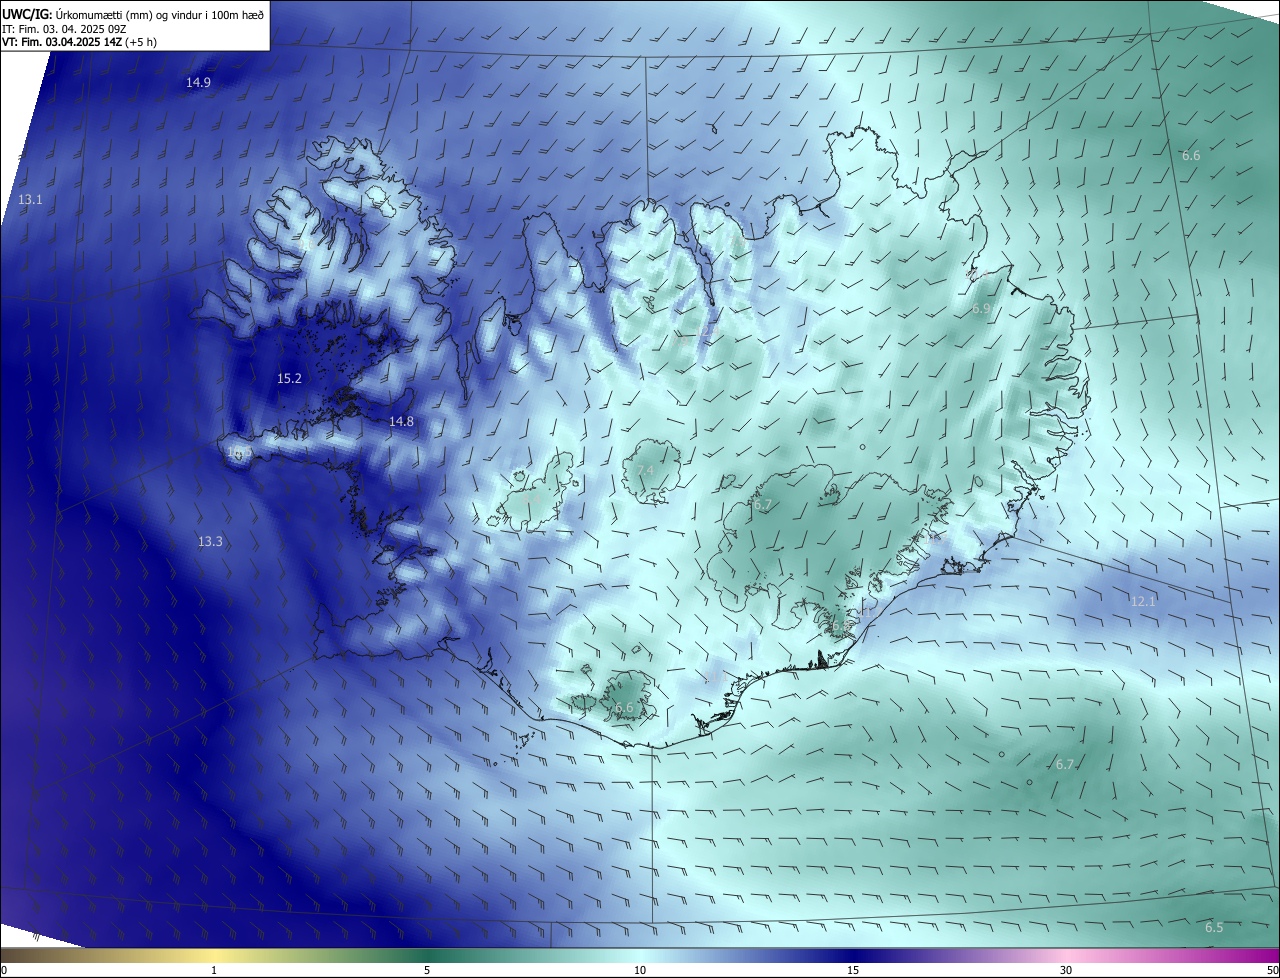The width and height of the screenshot is (1280, 978).
Task: Click the '1' tick on the colour scale
Action: tap(215, 970)
